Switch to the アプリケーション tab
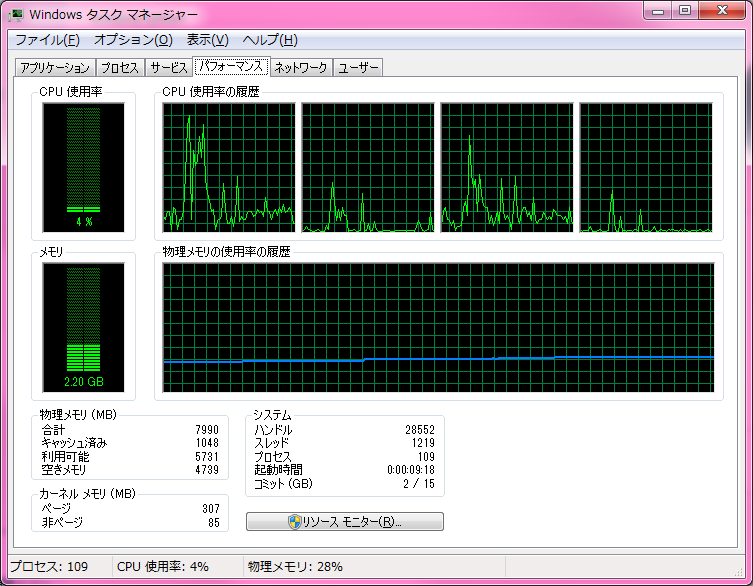Image resolution: width=753 pixels, height=586 pixels. [55, 68]
